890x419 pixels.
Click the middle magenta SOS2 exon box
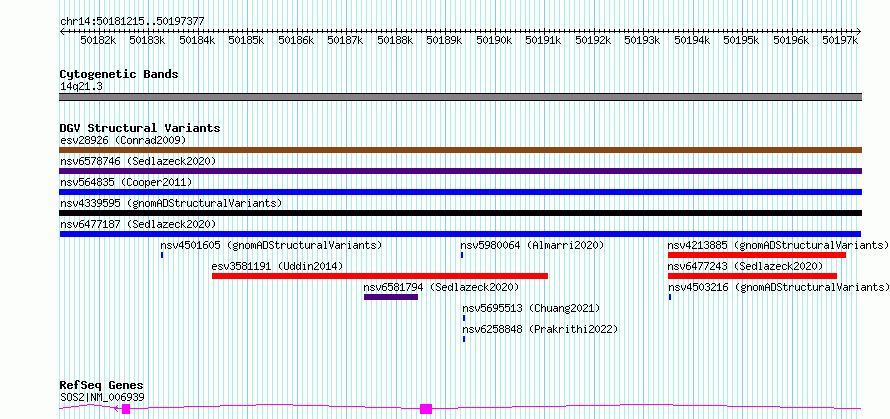pyautogui.click(x=426, y=409)
